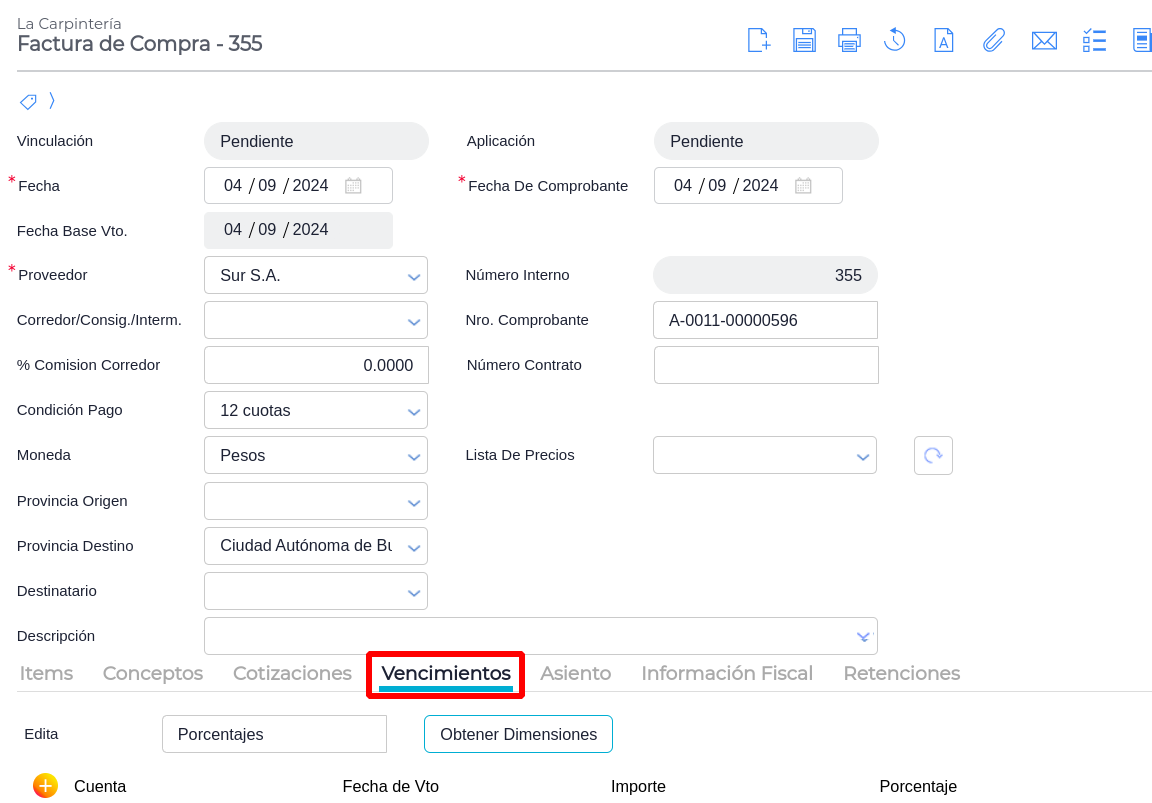Open the Condición Pago dropdown
Viewport: 1152px width, 803px height.
[x=414, y=411]
